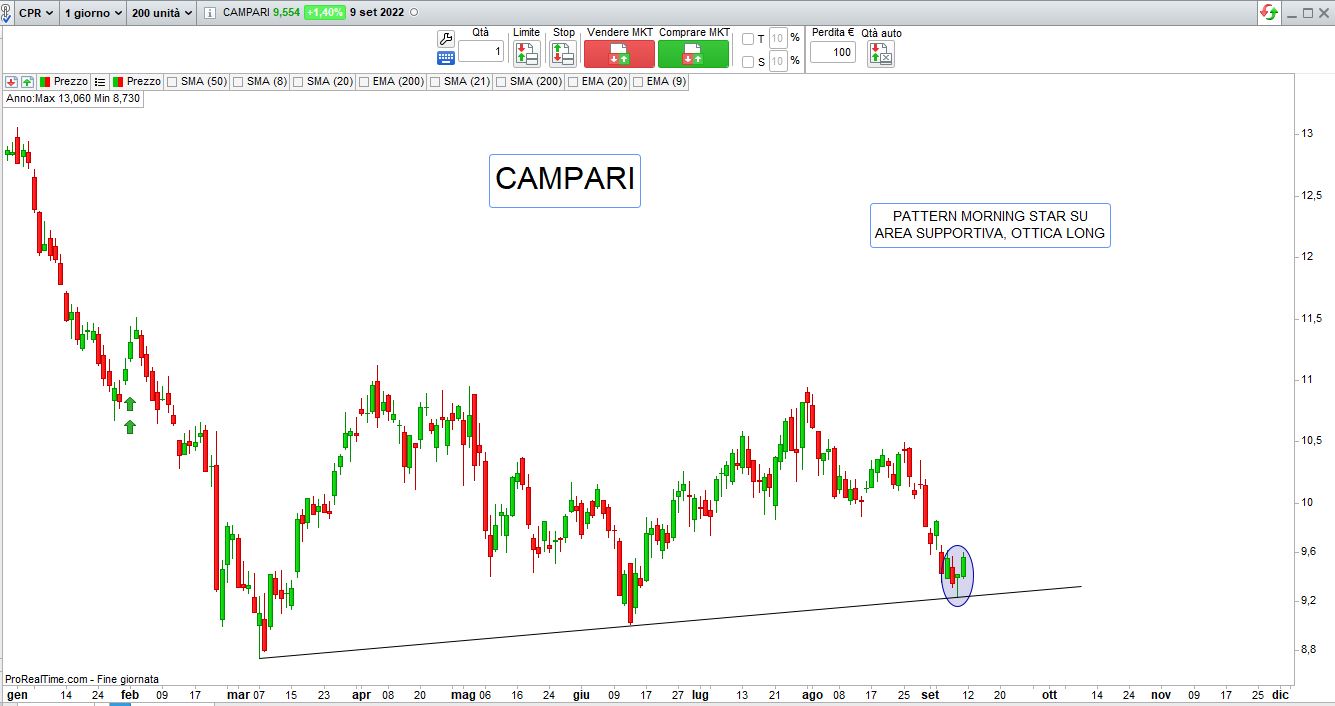This screenshot has height=706, width=1335.
Task: Expand the 1 giorno timeframe dropdown
Action: tap(93, 12)
